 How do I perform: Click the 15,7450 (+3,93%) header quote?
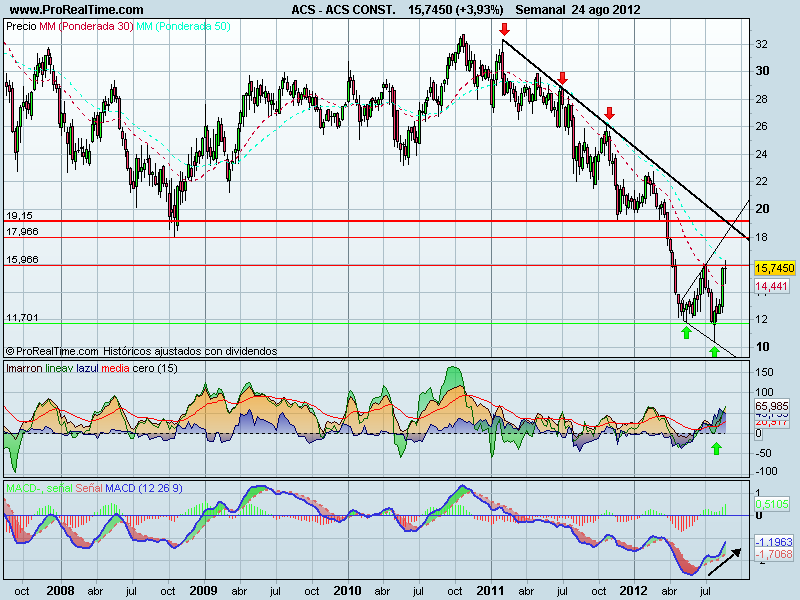click(456, 10)
